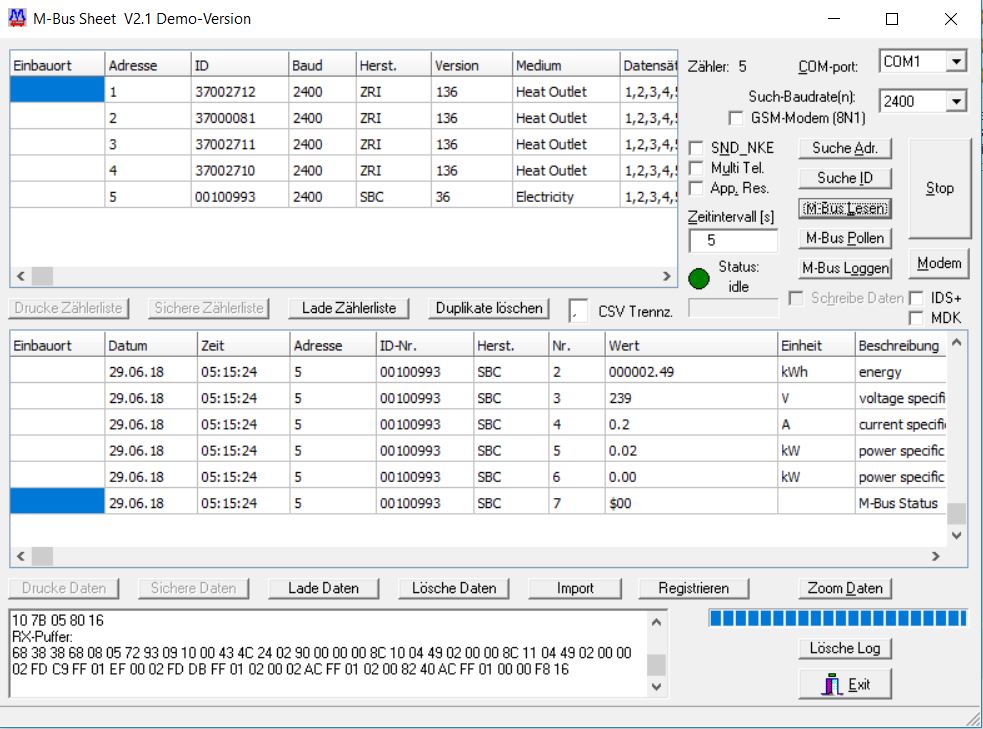
Task: Click the M-Bus Status description cell
Action: (902, 503)
